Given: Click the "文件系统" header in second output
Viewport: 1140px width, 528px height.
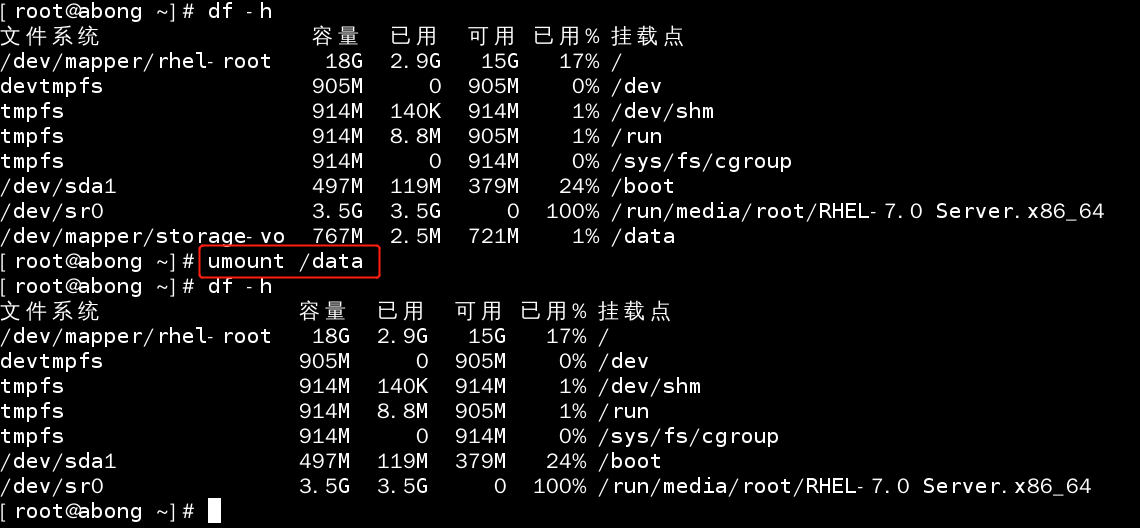Looking at the screenshot, I should pyautogui.click(x=49, y=311).
